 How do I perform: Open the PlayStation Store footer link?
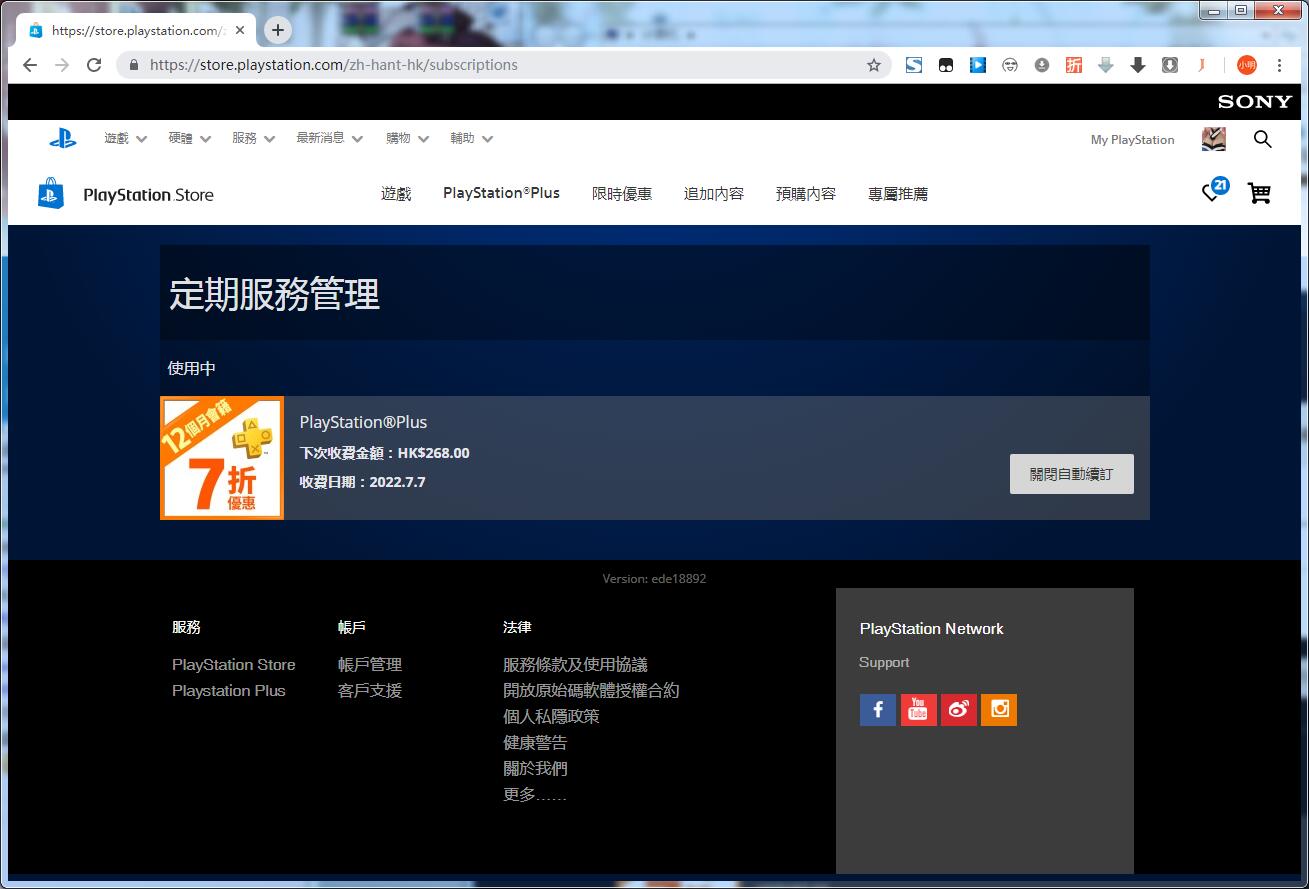pos(234,665)
